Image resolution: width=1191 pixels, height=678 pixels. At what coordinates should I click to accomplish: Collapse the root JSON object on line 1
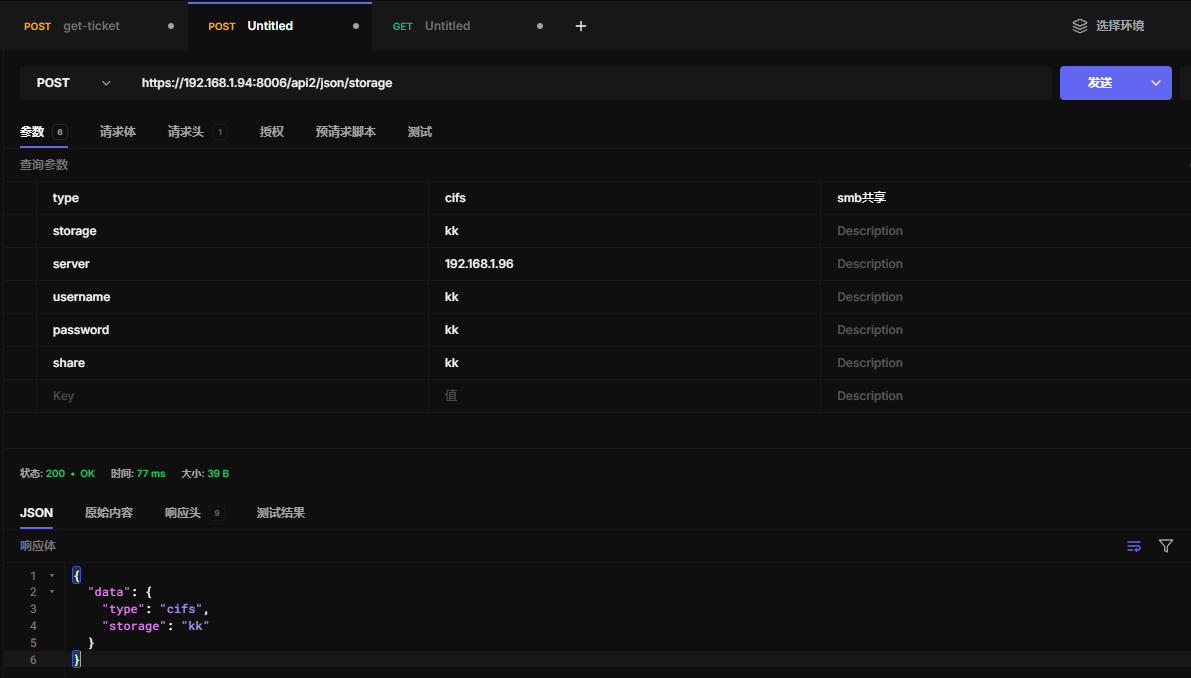tap(52, 576)
